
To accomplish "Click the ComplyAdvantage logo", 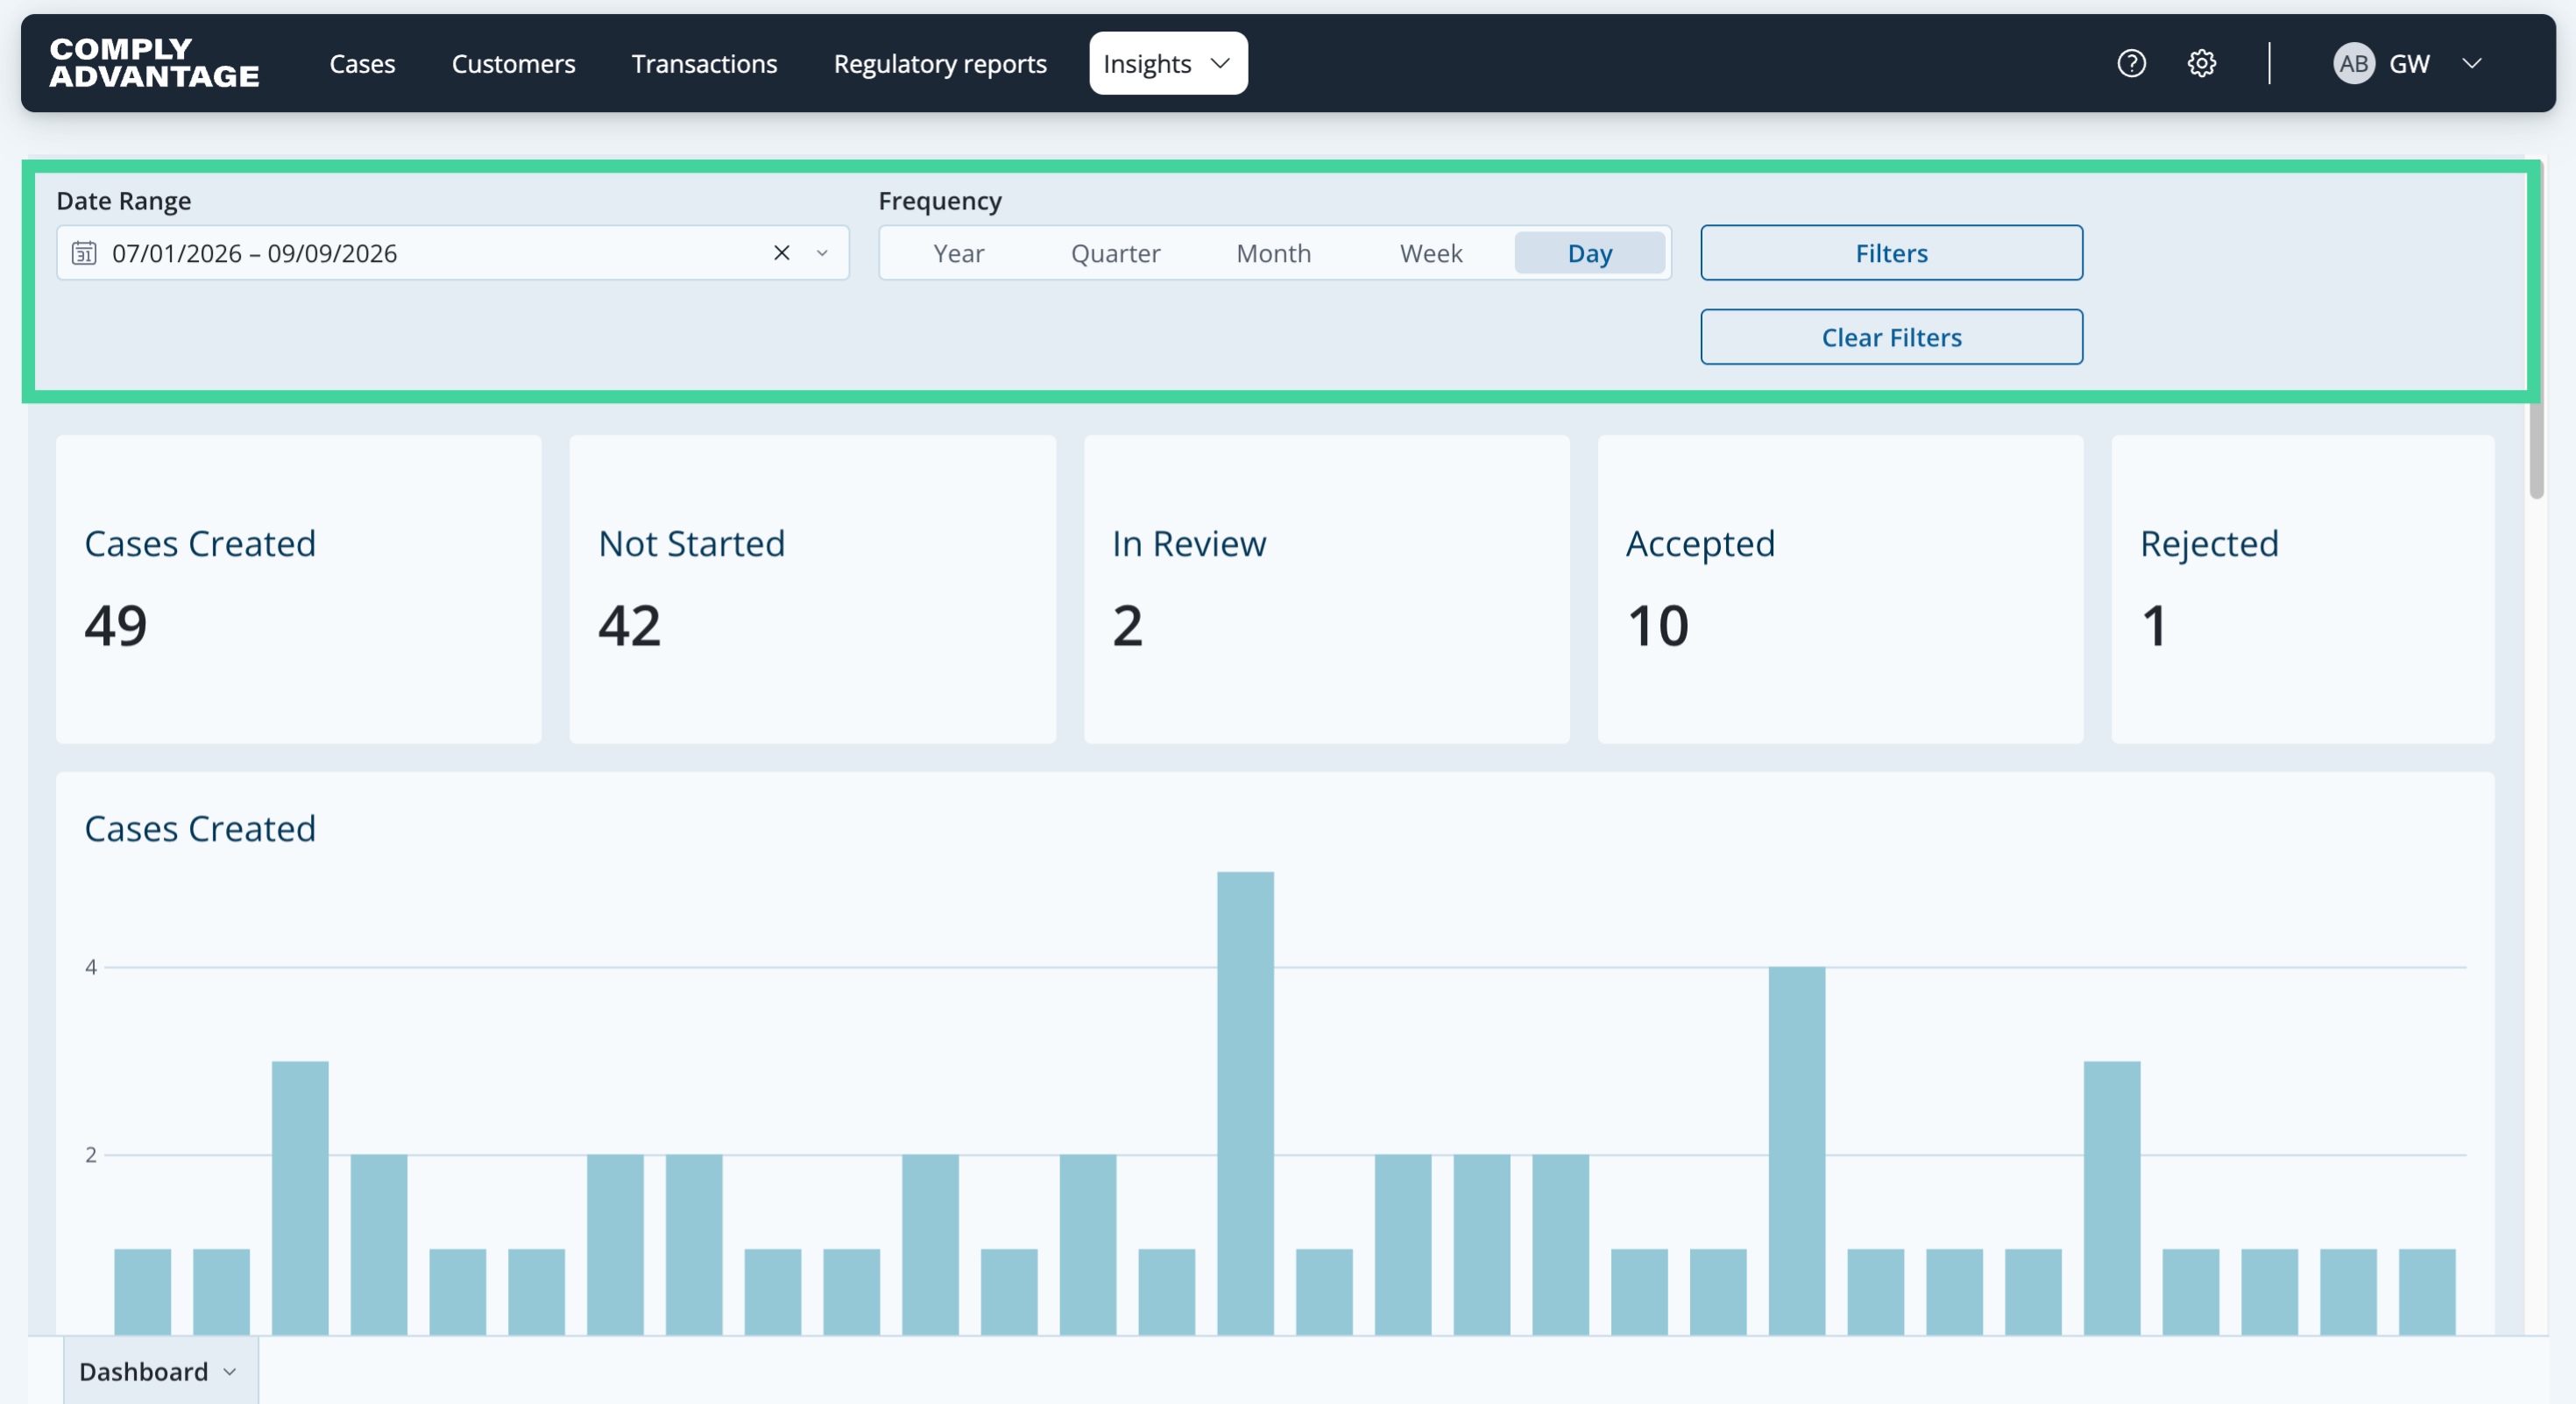I will click(x=154, y=63).
